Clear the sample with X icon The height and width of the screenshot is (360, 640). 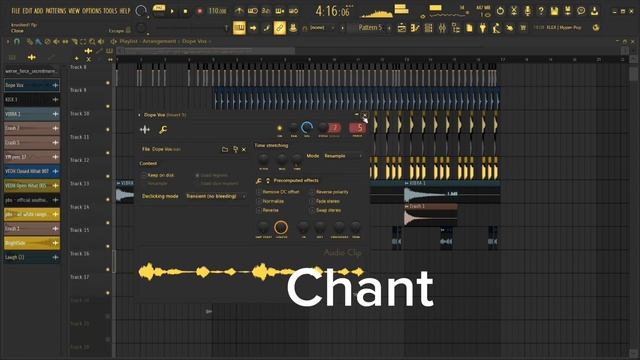click(244, 149)
